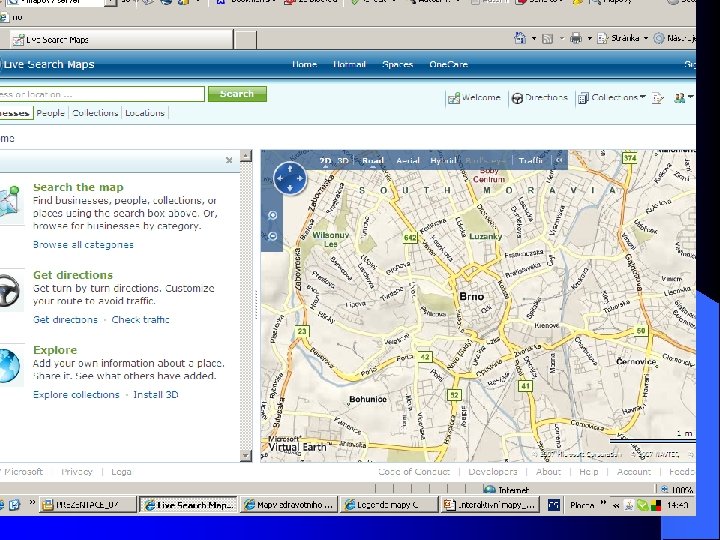
Task: Click the Internet zone indicator in the status bar
Action: tap(506, 489)
